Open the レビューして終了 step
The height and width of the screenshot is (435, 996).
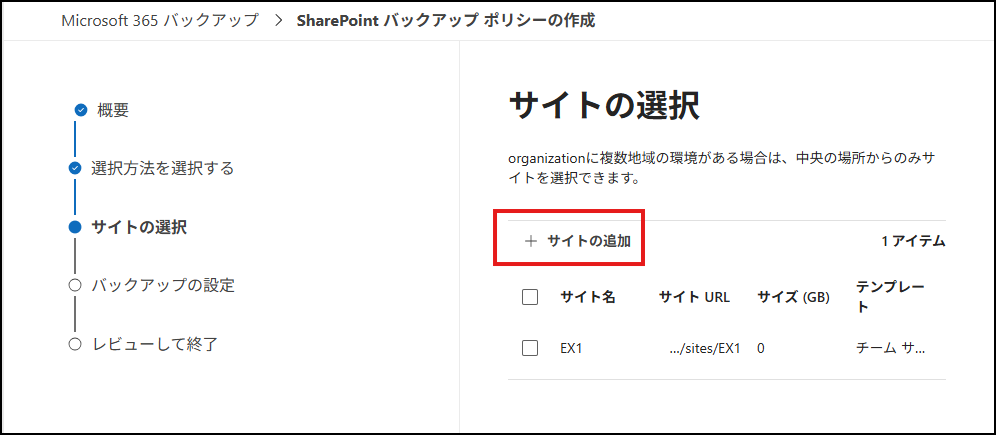(154, 344)
